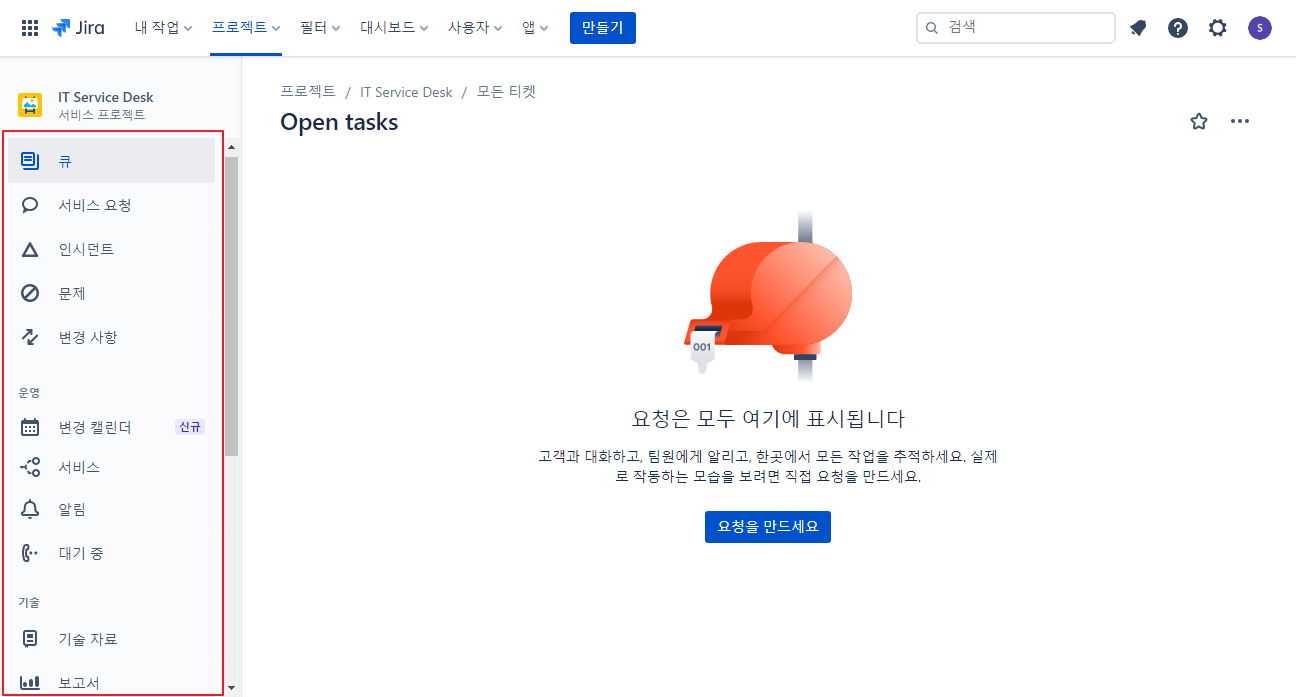
Task: Click the 신규 badge next to 변경 캘린더
Action: click(190, 427)
